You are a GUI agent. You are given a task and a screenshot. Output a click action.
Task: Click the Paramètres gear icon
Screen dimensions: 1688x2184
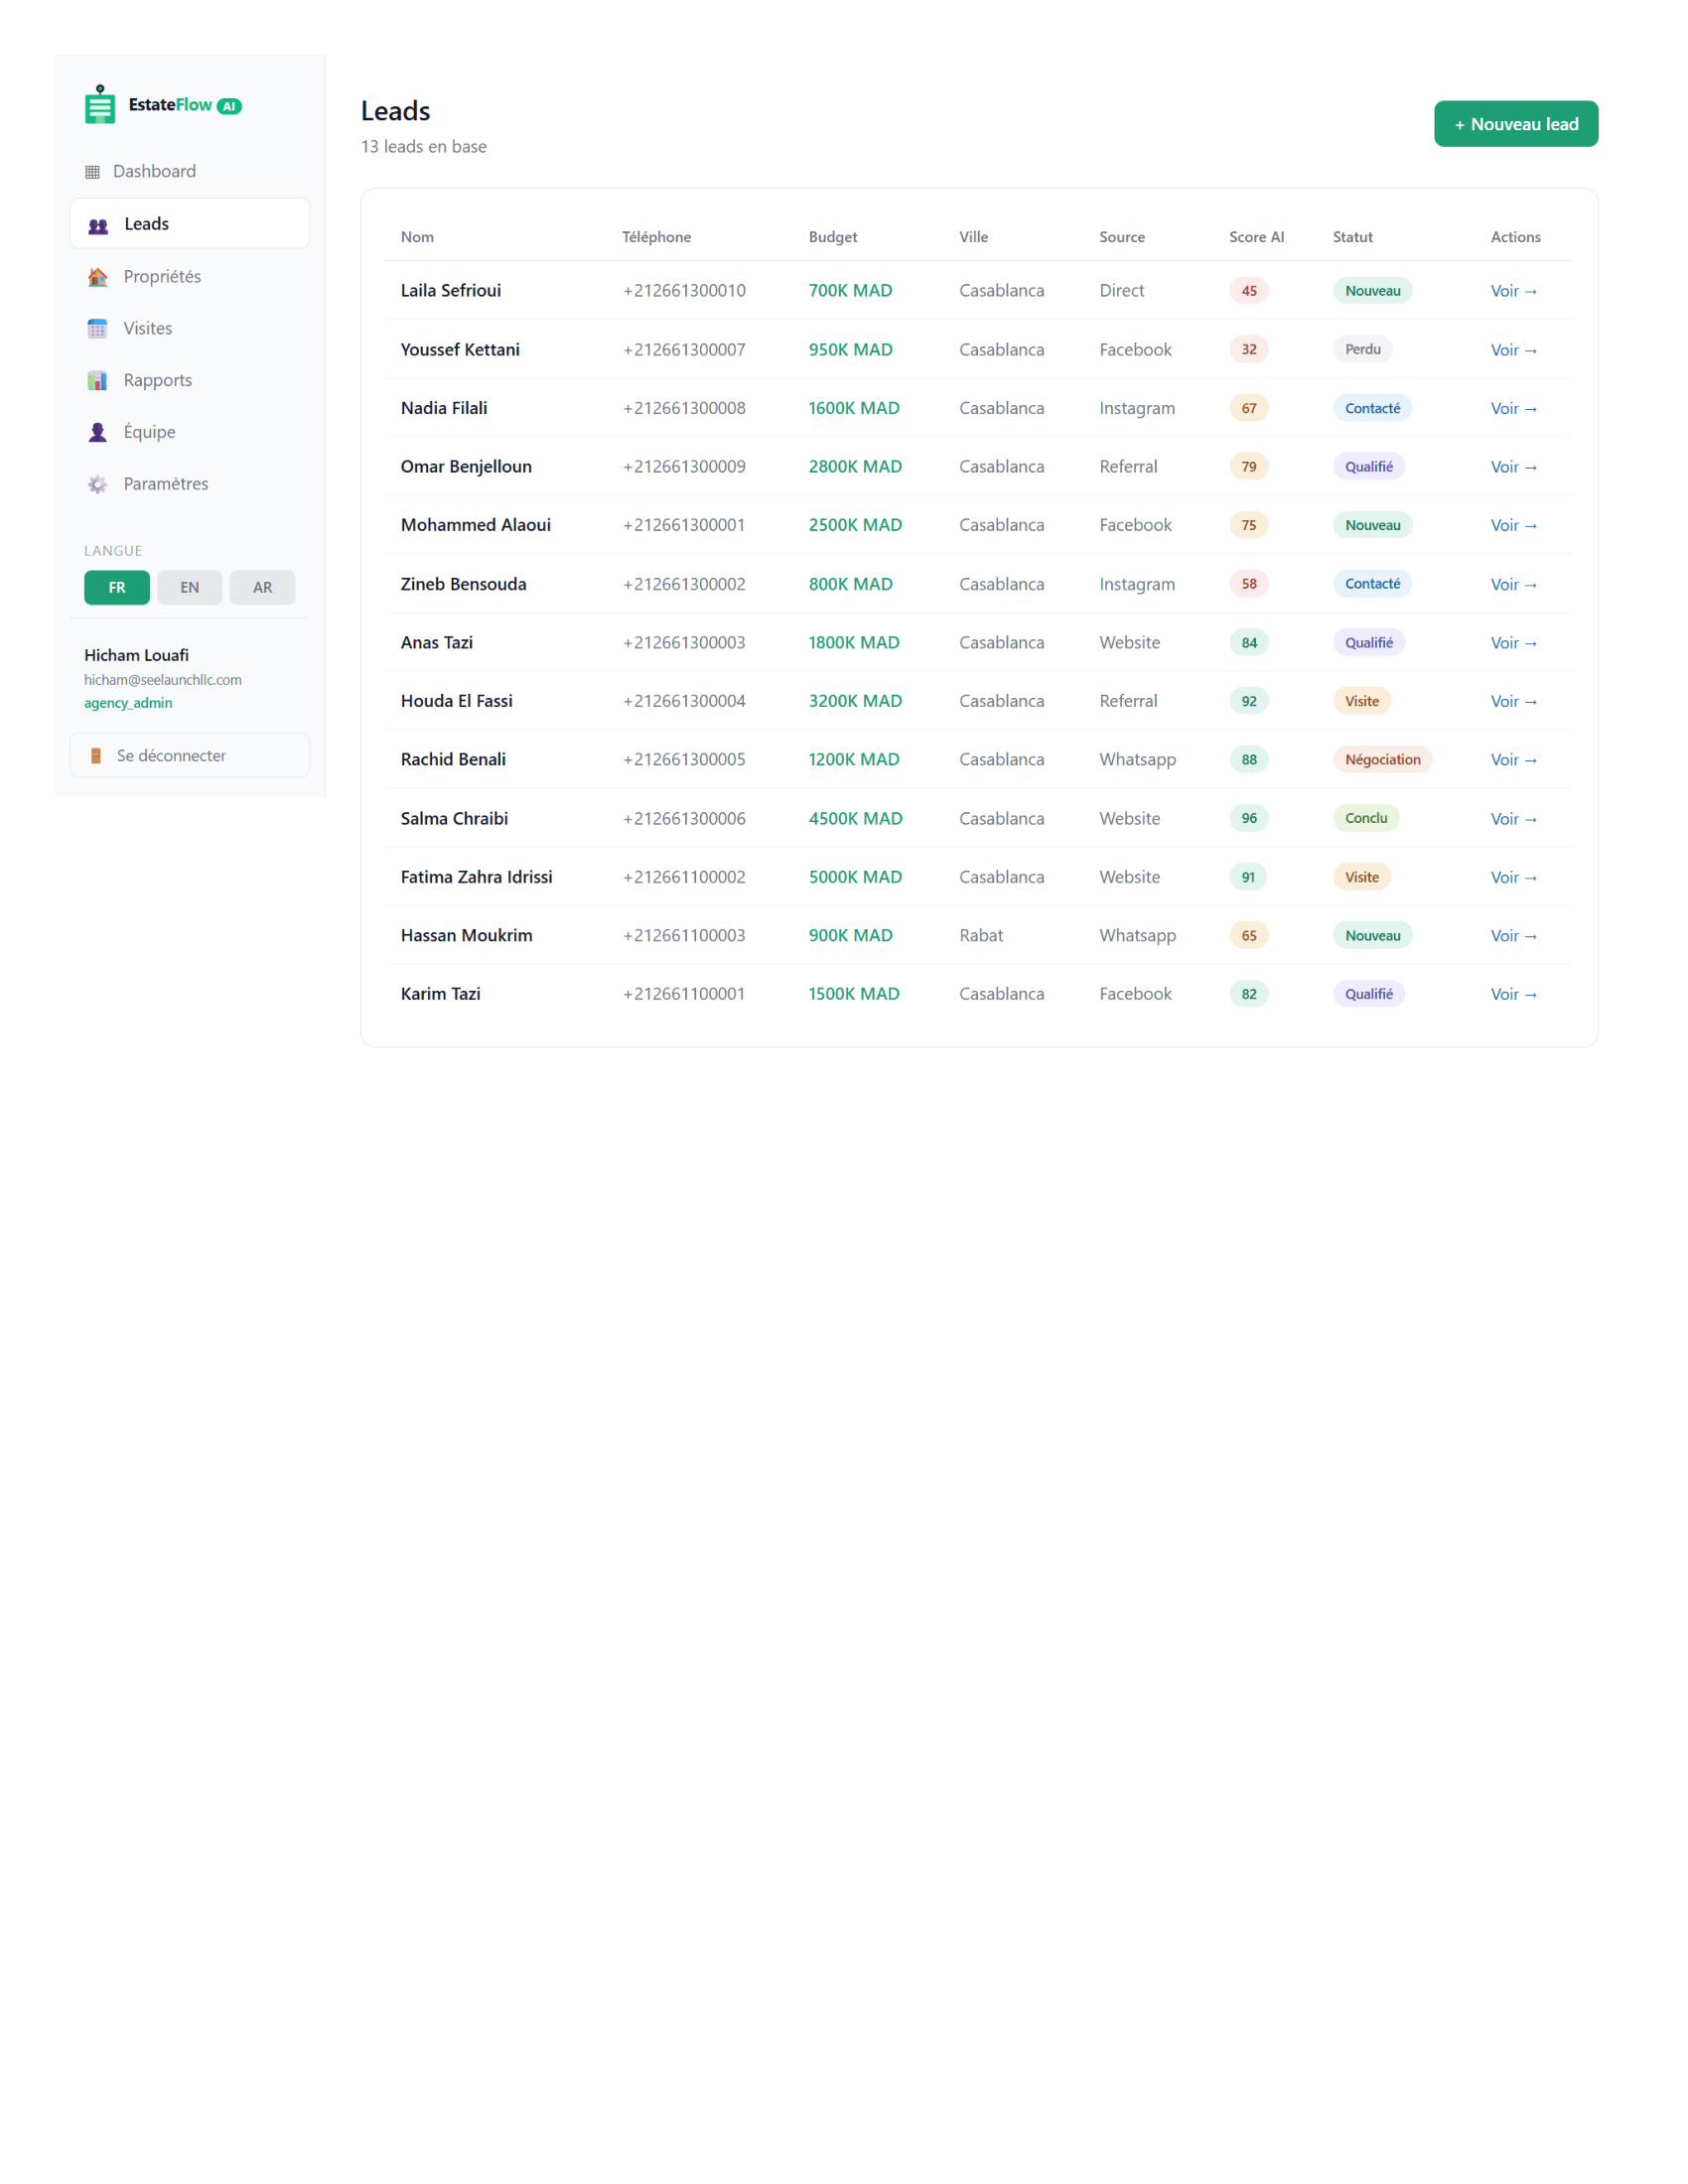(x=97, y=484)
